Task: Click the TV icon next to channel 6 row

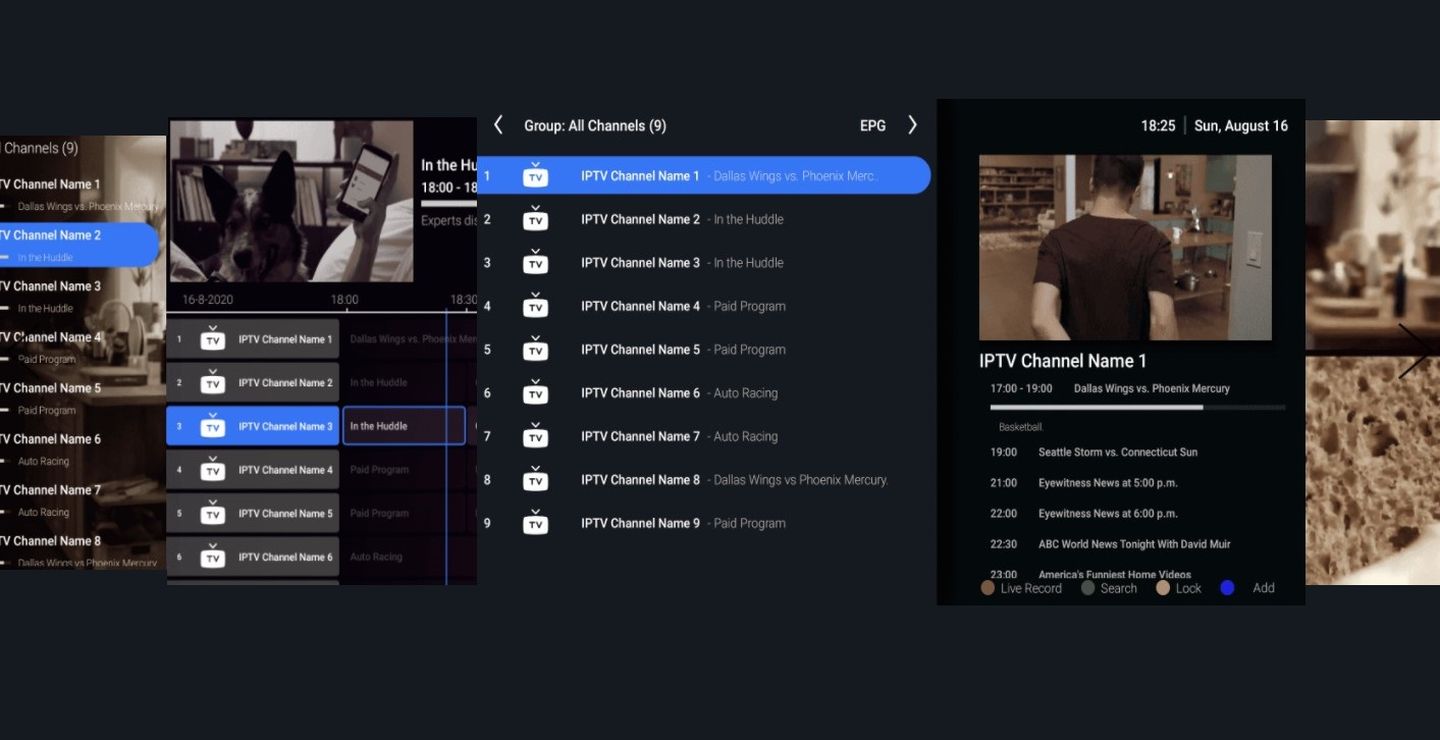Action: click(536, 392)
